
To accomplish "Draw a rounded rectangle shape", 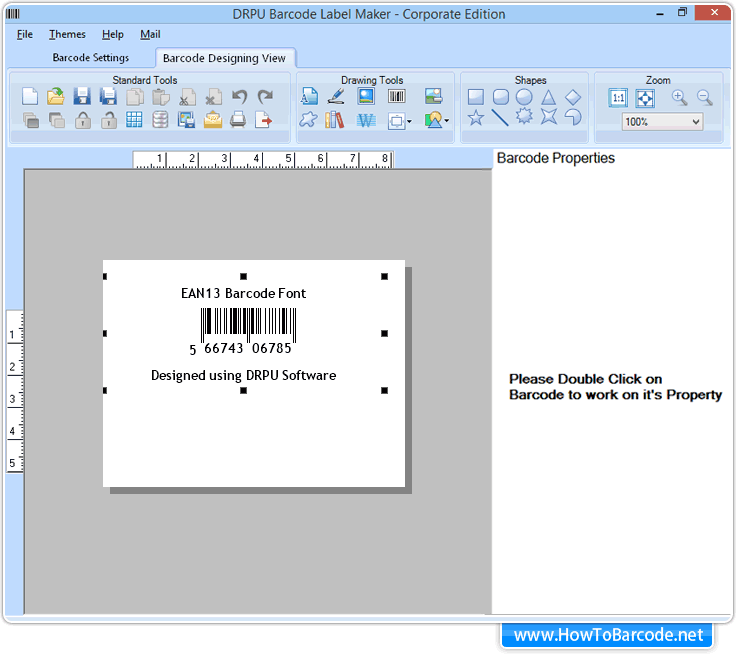I will [x=500, y=97].
